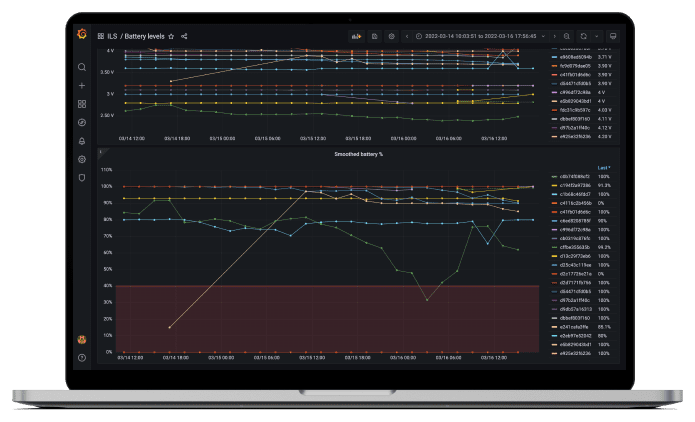
Task: Change the color swatch of the 88.1% series
Action: tap(554, 327)
